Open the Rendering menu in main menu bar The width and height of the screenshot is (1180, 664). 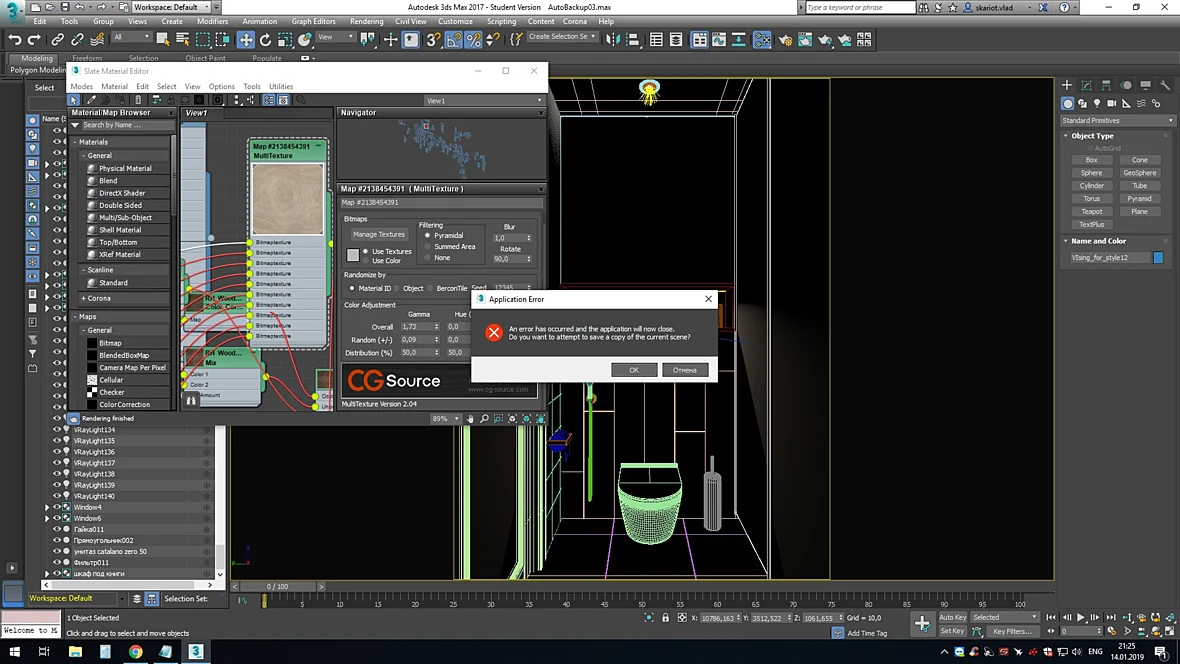click(x=366, y=22)
